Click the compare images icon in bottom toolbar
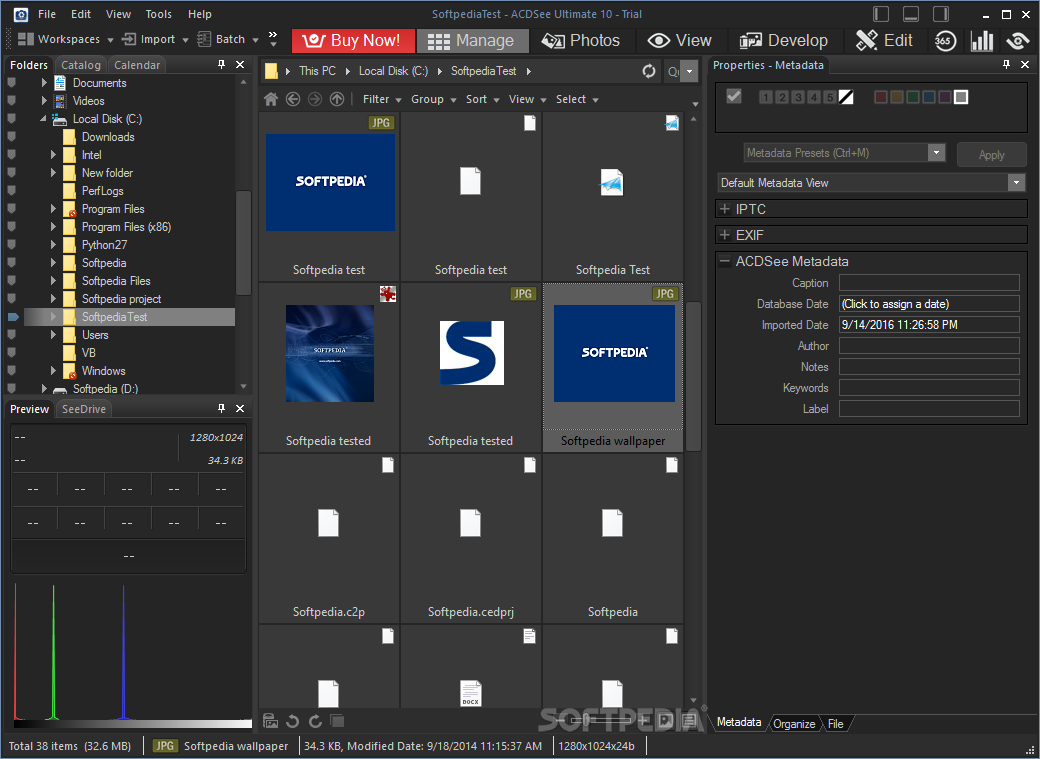1040x759 pixels. (337, 721)
